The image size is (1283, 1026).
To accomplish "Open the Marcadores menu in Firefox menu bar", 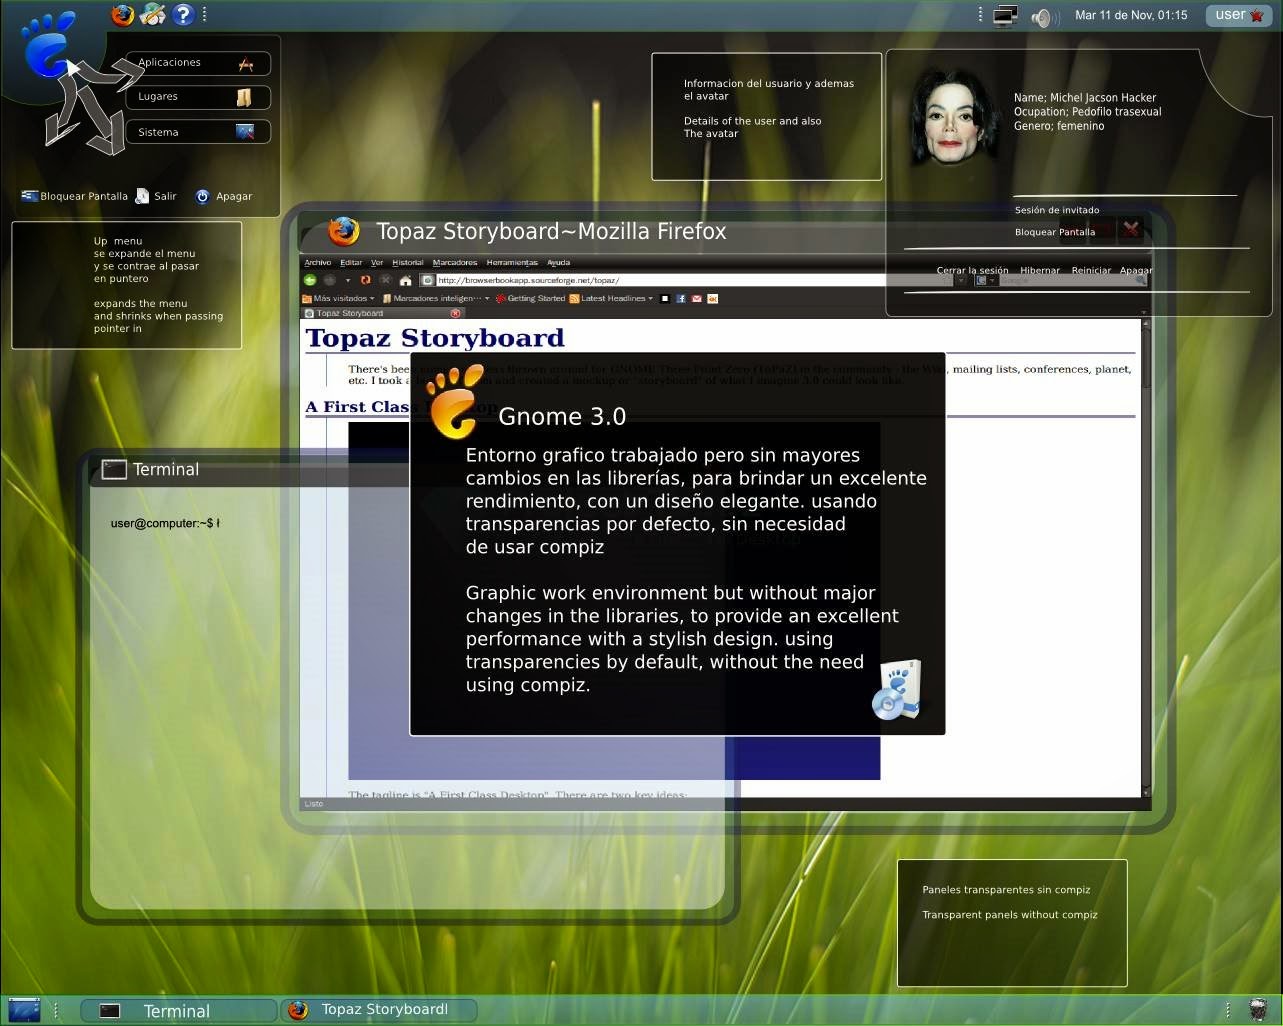I will 455,263.
